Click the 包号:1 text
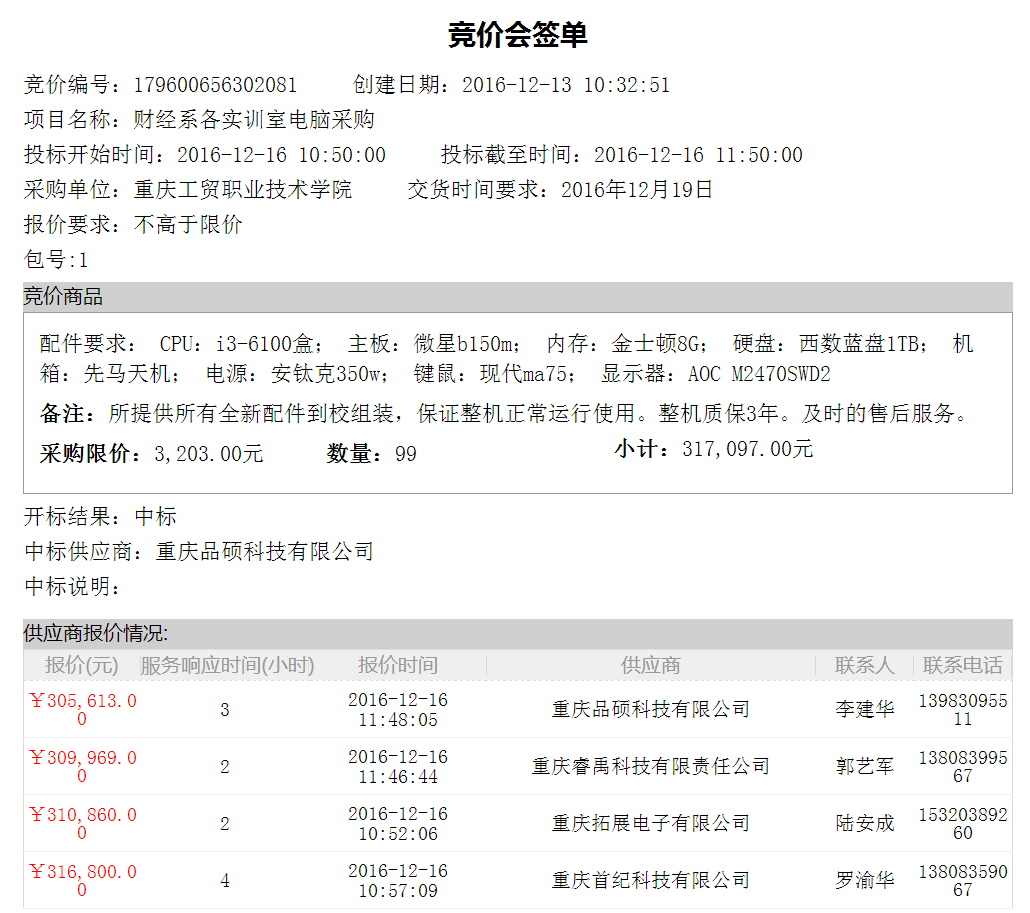 56,259
